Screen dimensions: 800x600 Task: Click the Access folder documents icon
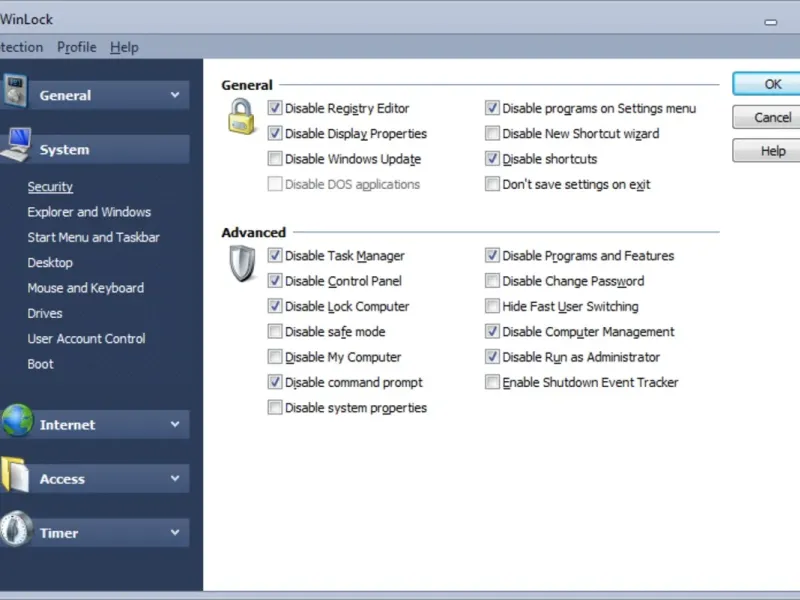pyautogui.click(x=15, y=475)
